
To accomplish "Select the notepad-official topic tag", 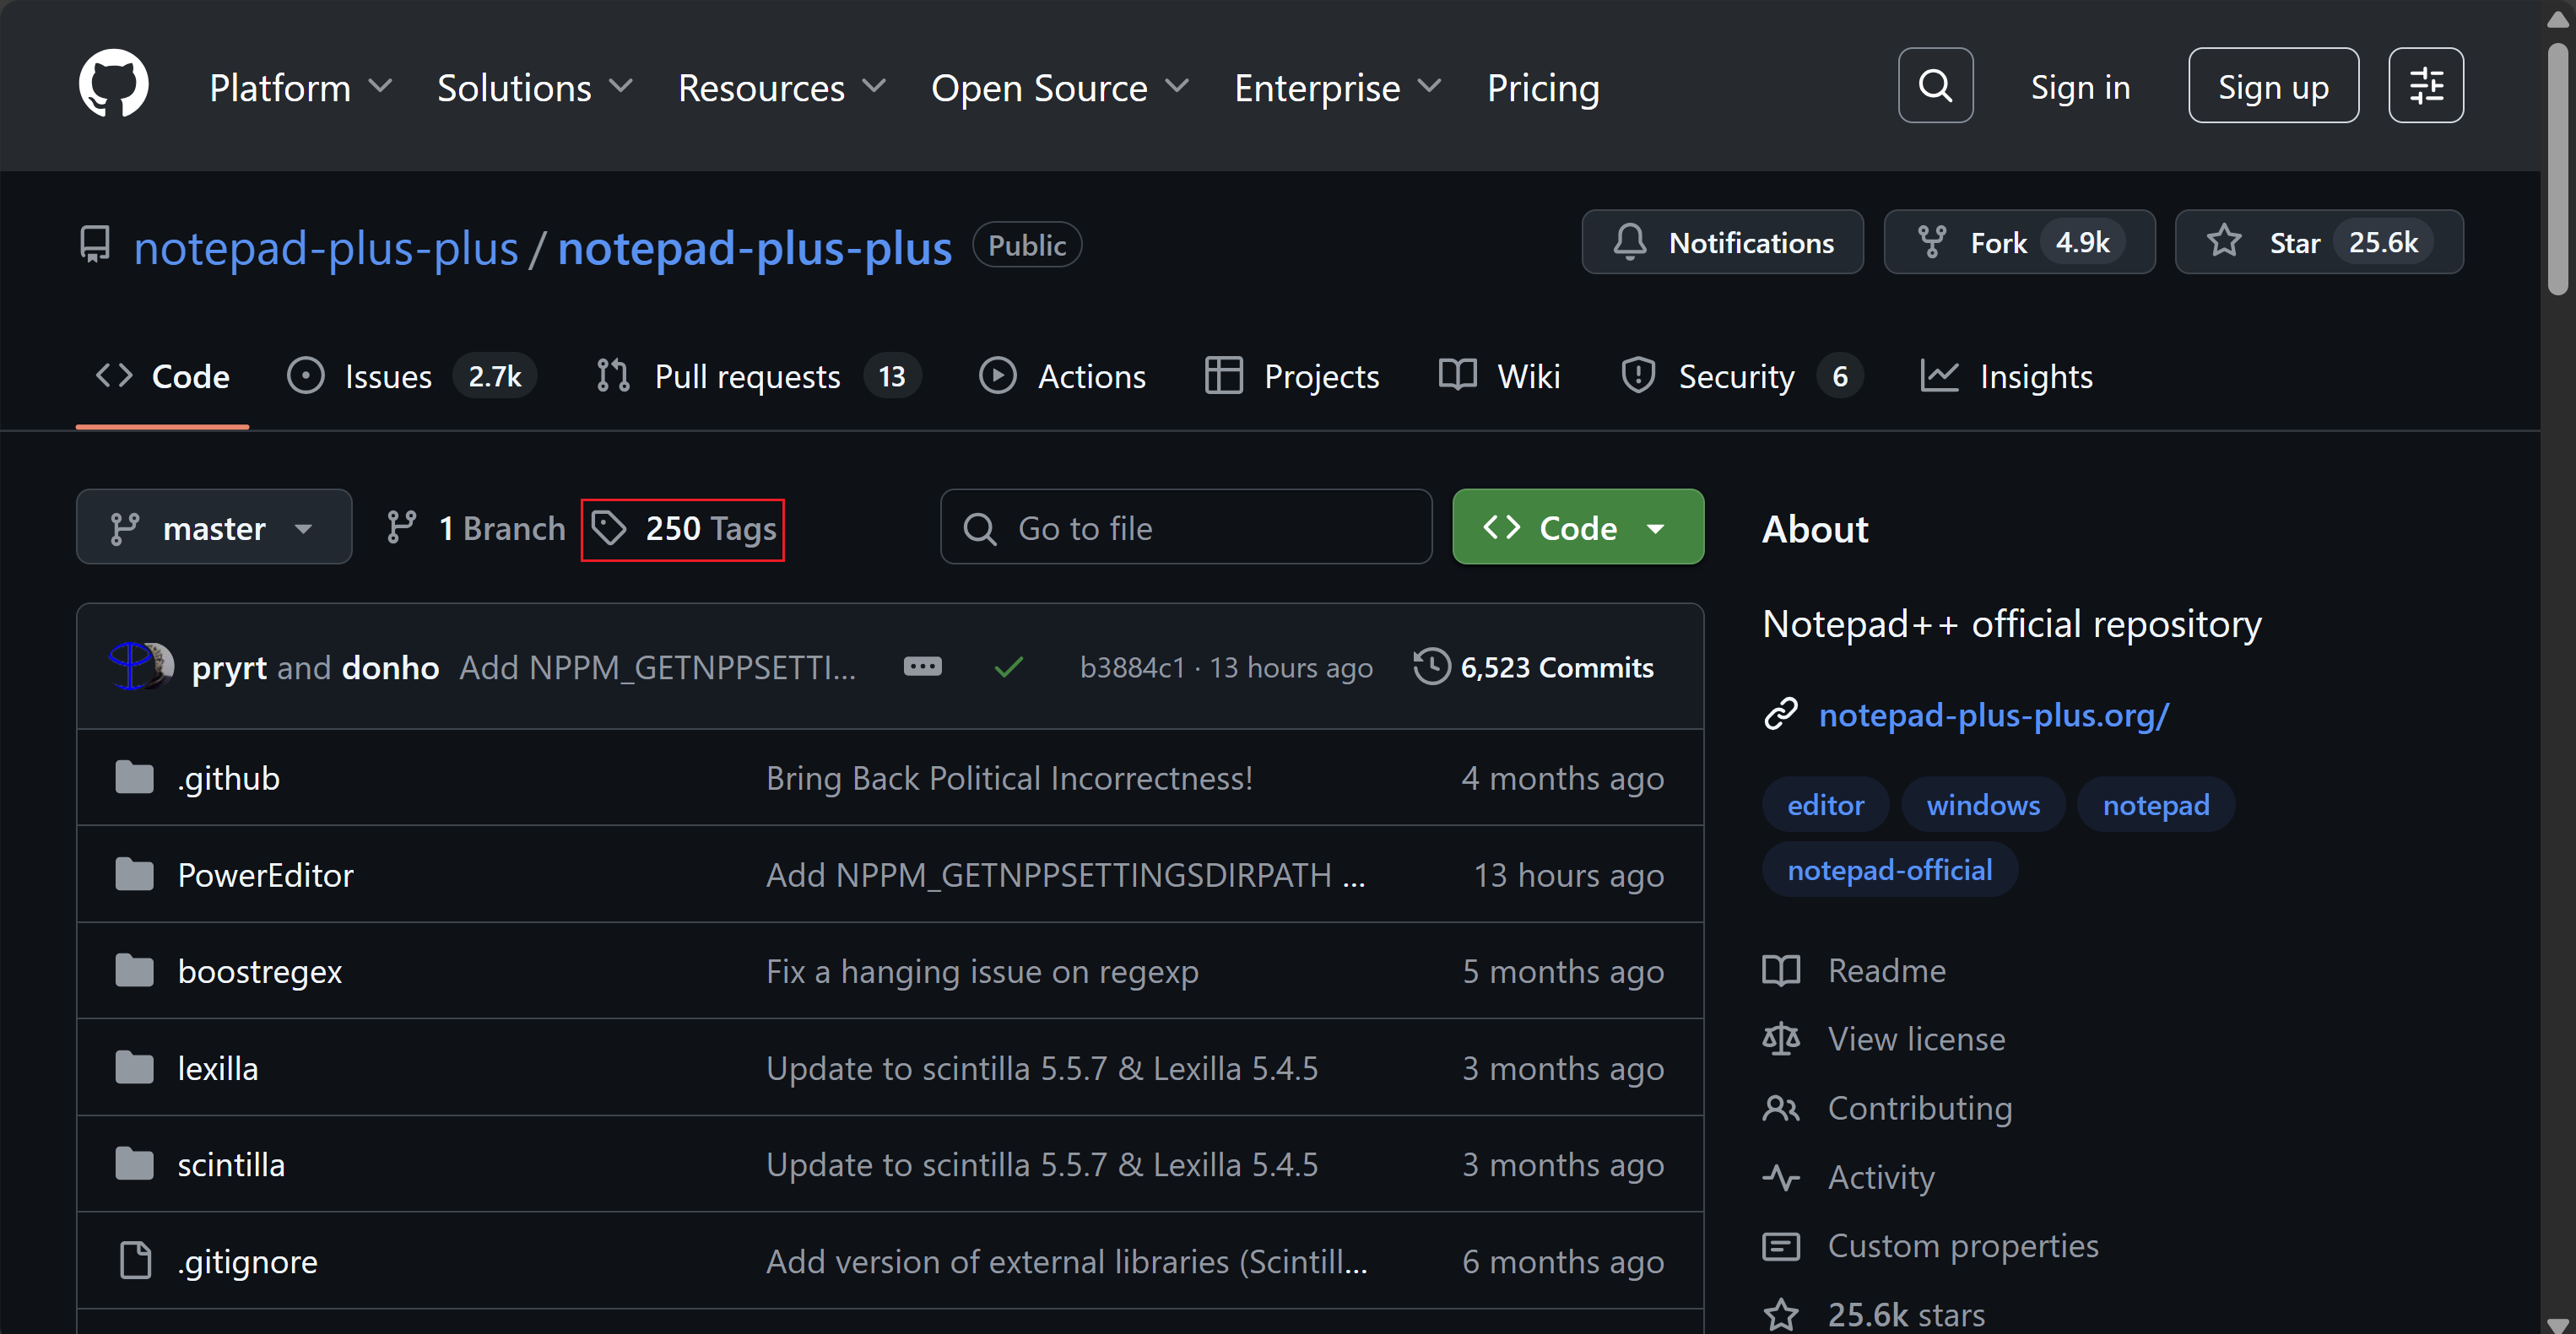I will 1889,870.
